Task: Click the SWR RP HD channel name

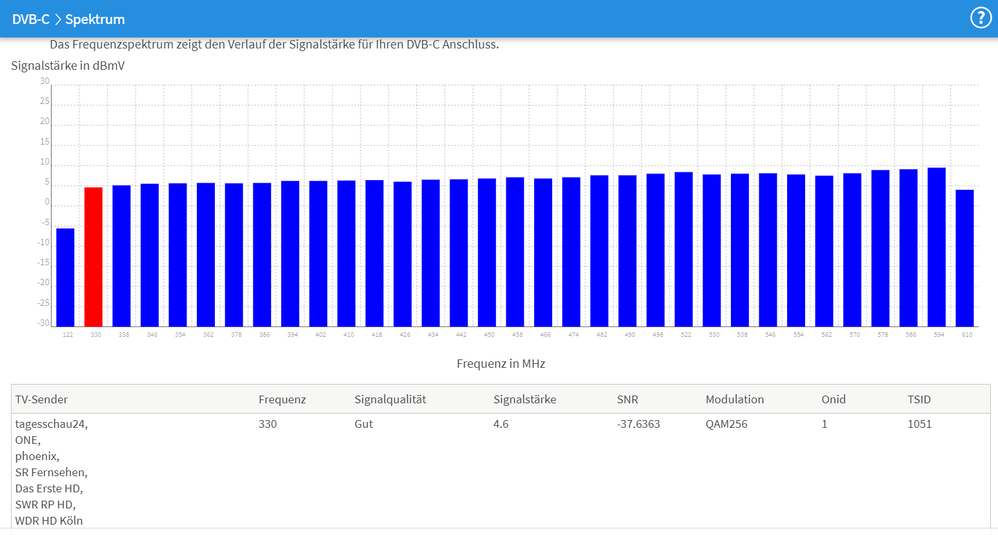Action: 45,504
